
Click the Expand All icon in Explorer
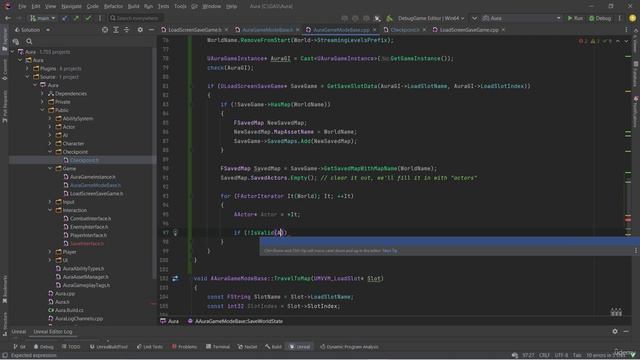(116, 30)
